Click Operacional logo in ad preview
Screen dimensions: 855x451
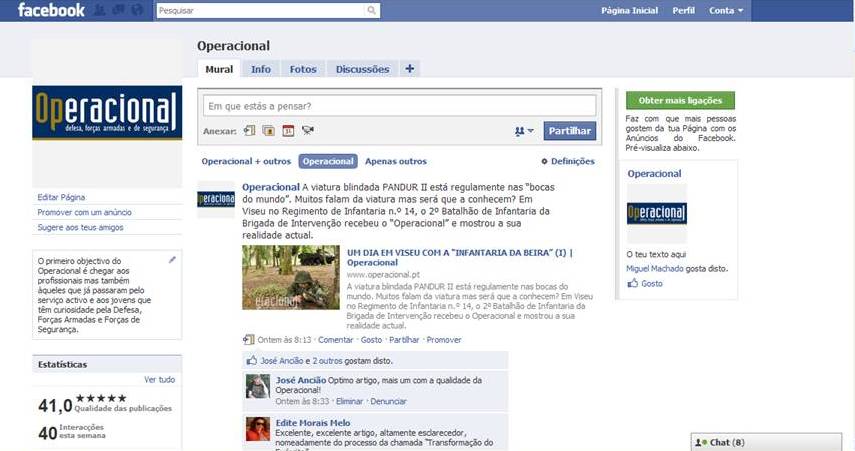tap(657, 213)
